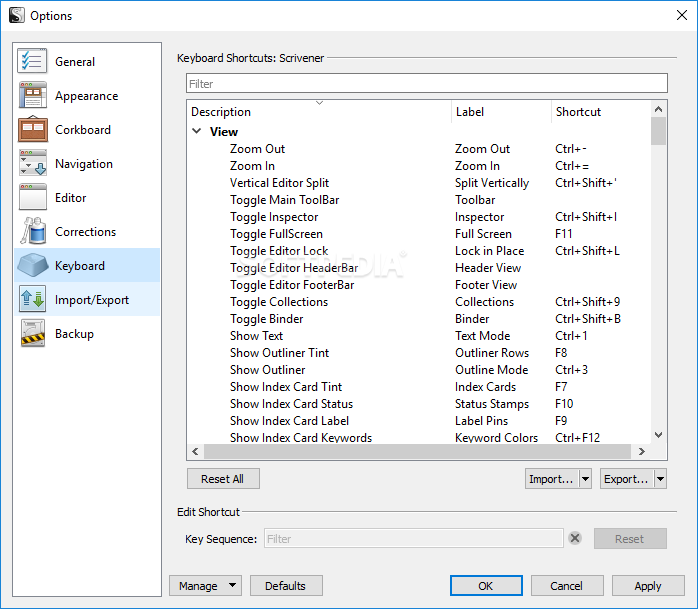The height and width of the screenshot is (609, 698).
Task: Click the Shortcut column header
Action: tap(601, 111)
